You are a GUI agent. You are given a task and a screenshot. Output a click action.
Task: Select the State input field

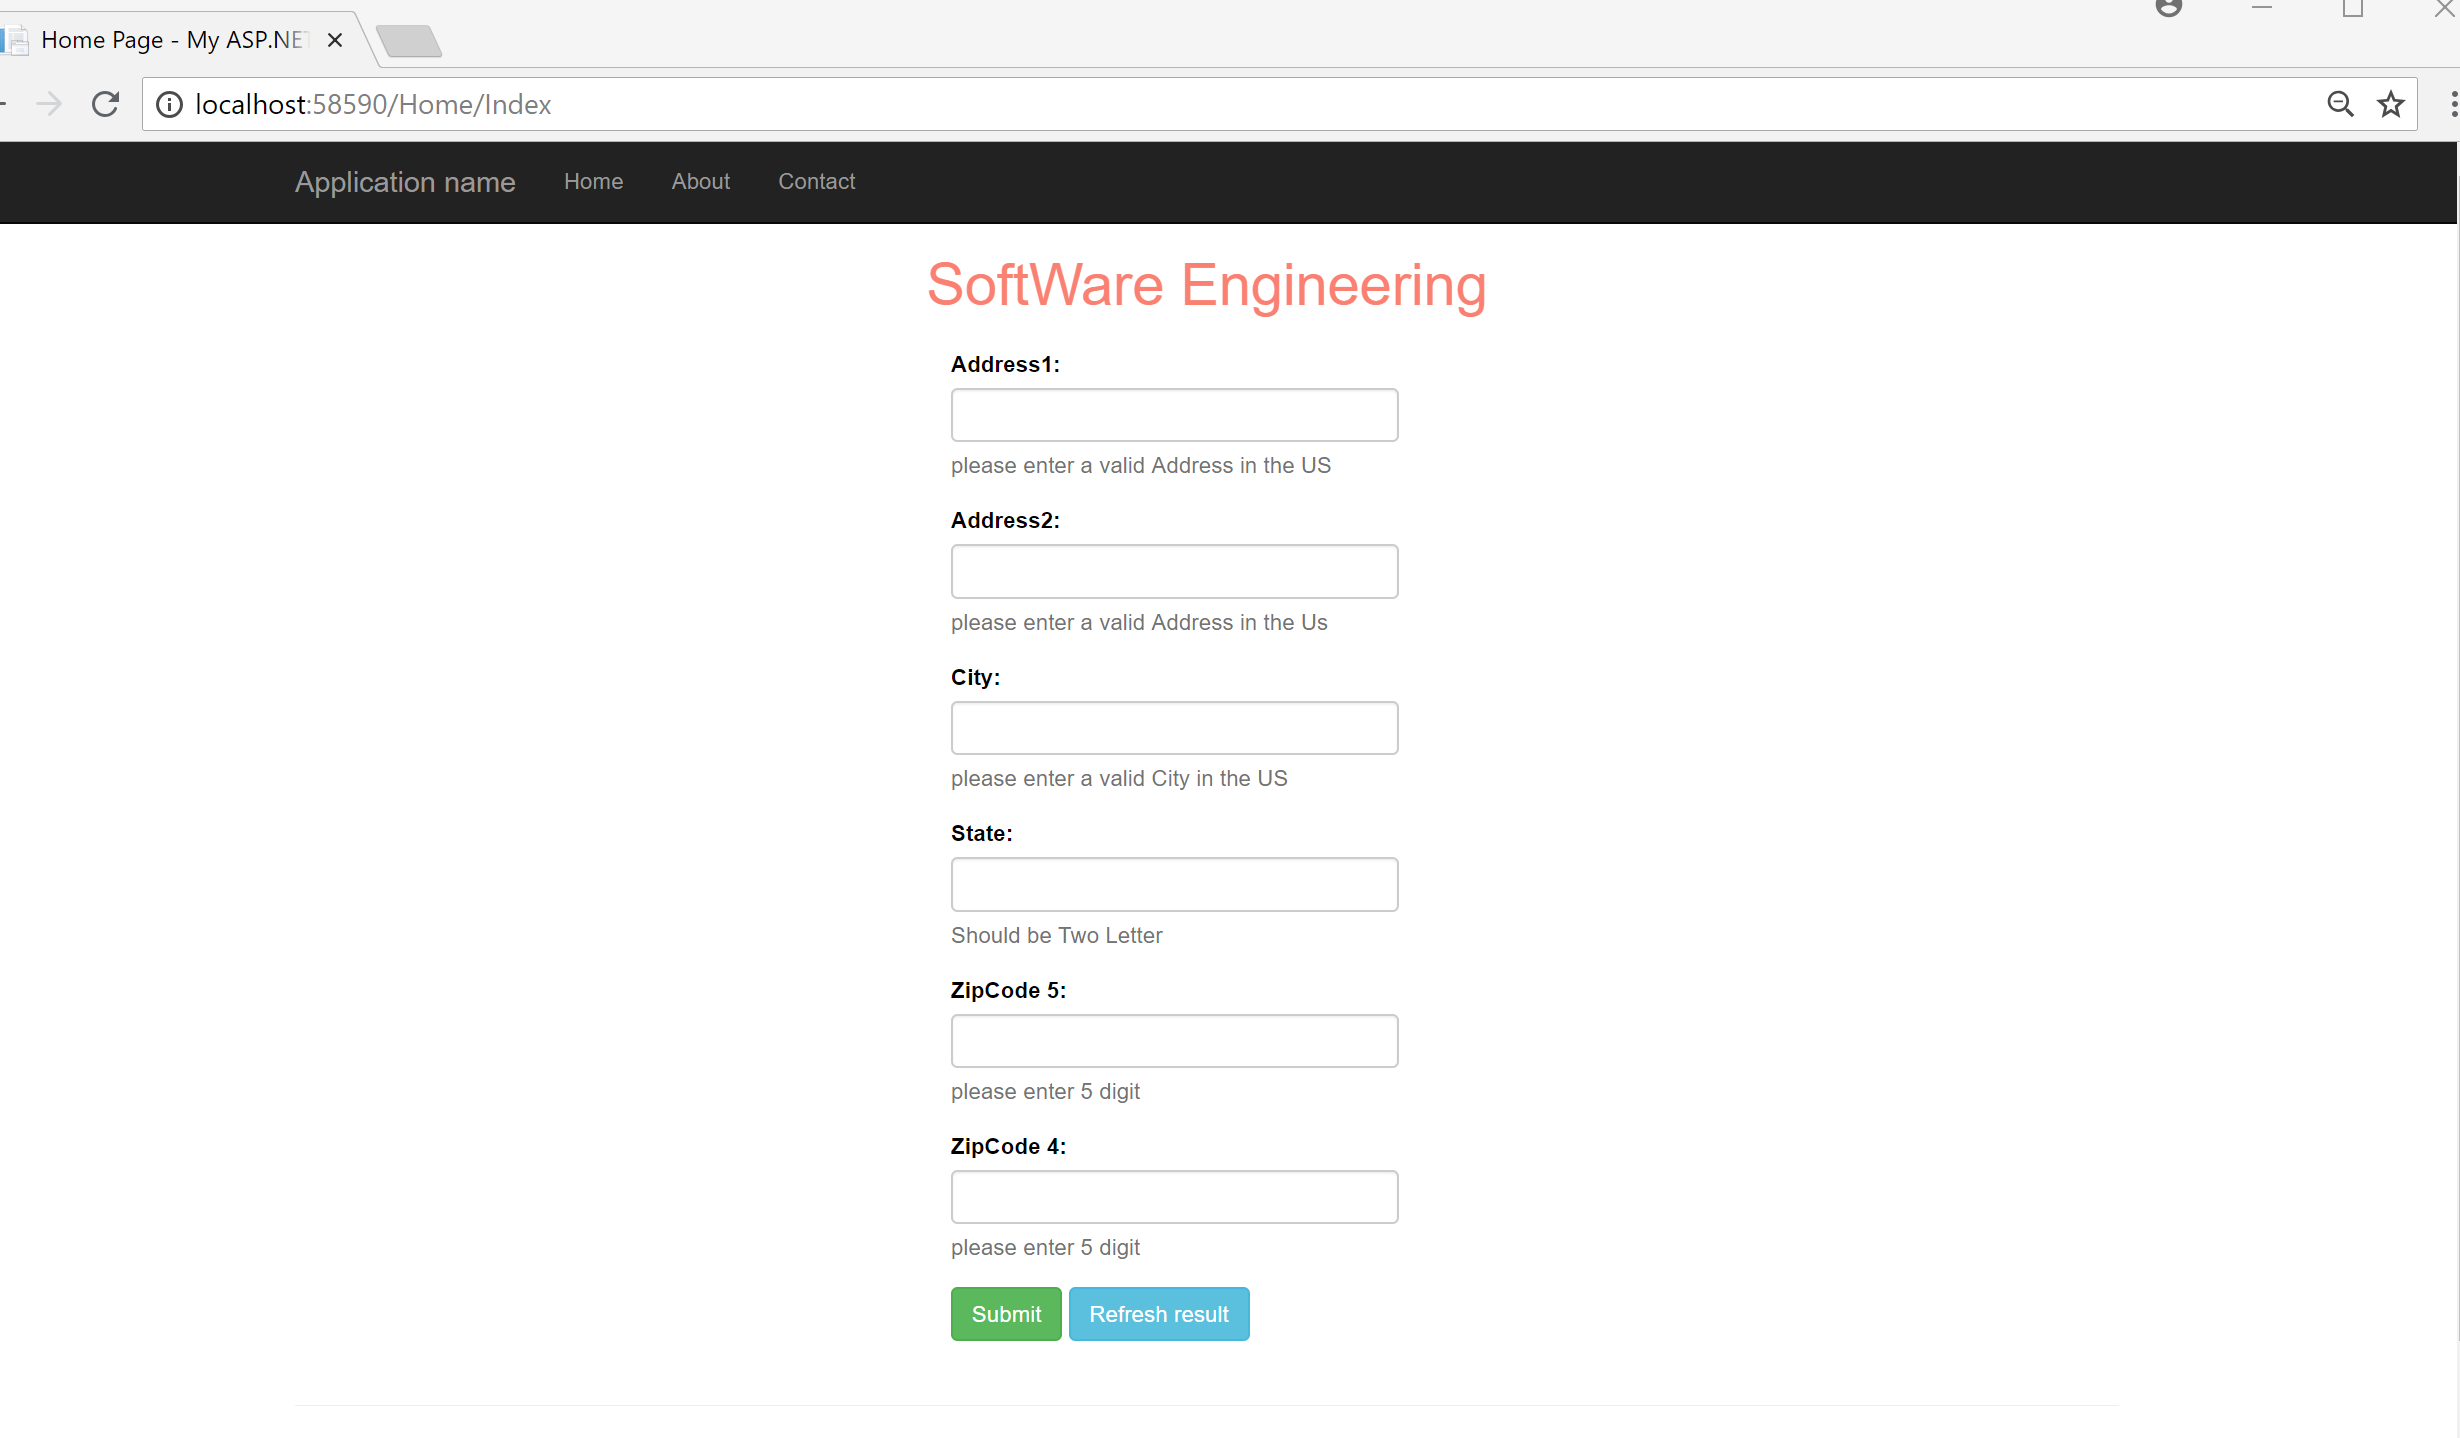[x=1174, y=884]
